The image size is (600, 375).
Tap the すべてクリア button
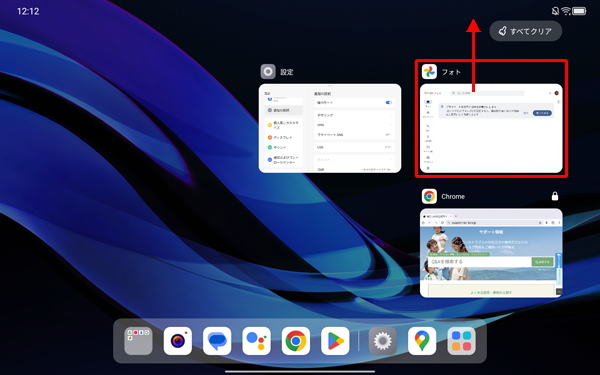click(525, 31)
